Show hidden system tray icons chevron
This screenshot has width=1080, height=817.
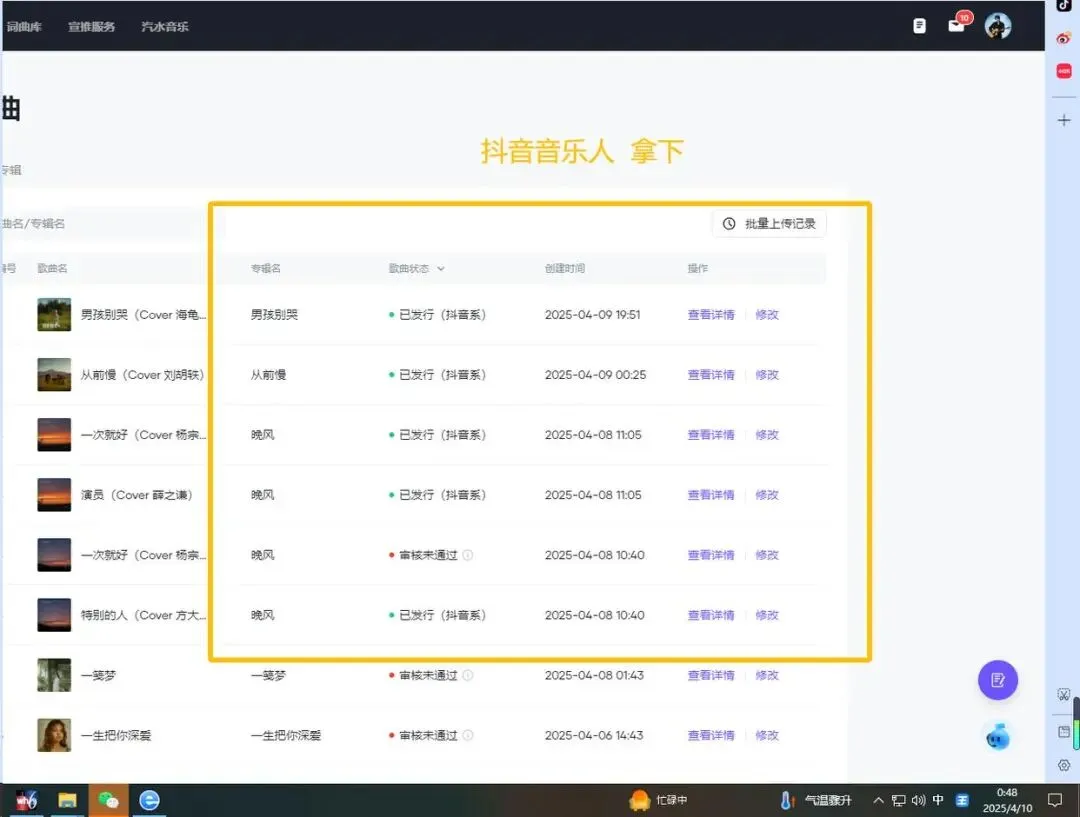click(x=878, y=800)
